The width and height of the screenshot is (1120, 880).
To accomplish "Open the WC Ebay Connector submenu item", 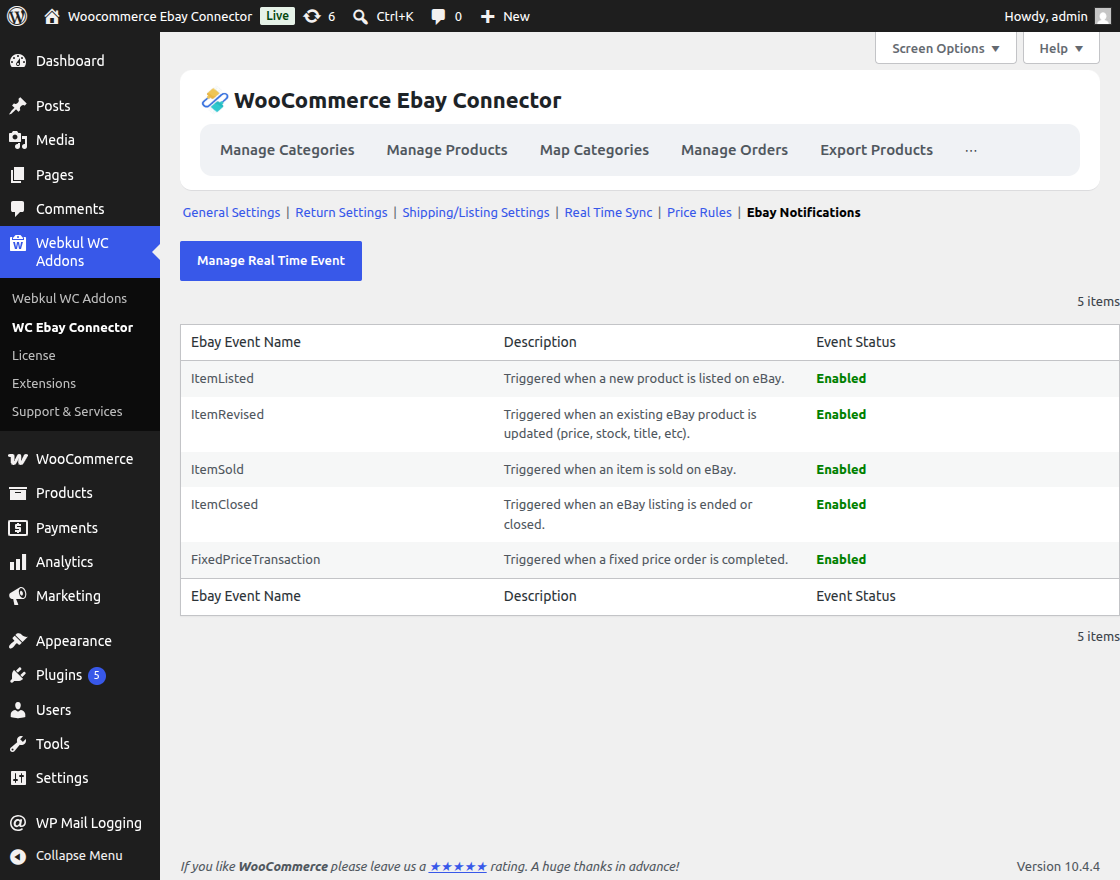I will click(72, 327).
